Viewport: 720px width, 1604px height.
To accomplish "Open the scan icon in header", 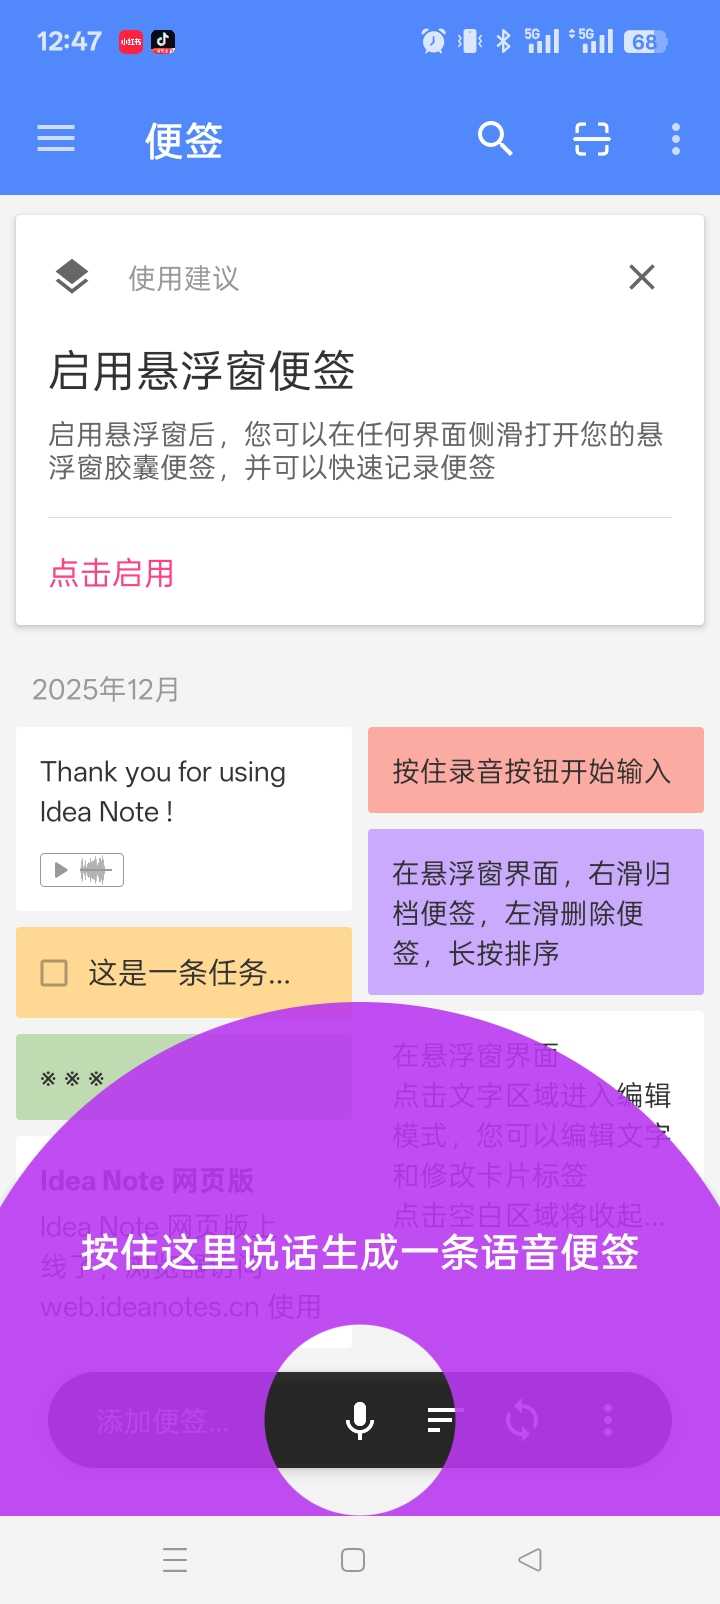I will pos(591,139).
